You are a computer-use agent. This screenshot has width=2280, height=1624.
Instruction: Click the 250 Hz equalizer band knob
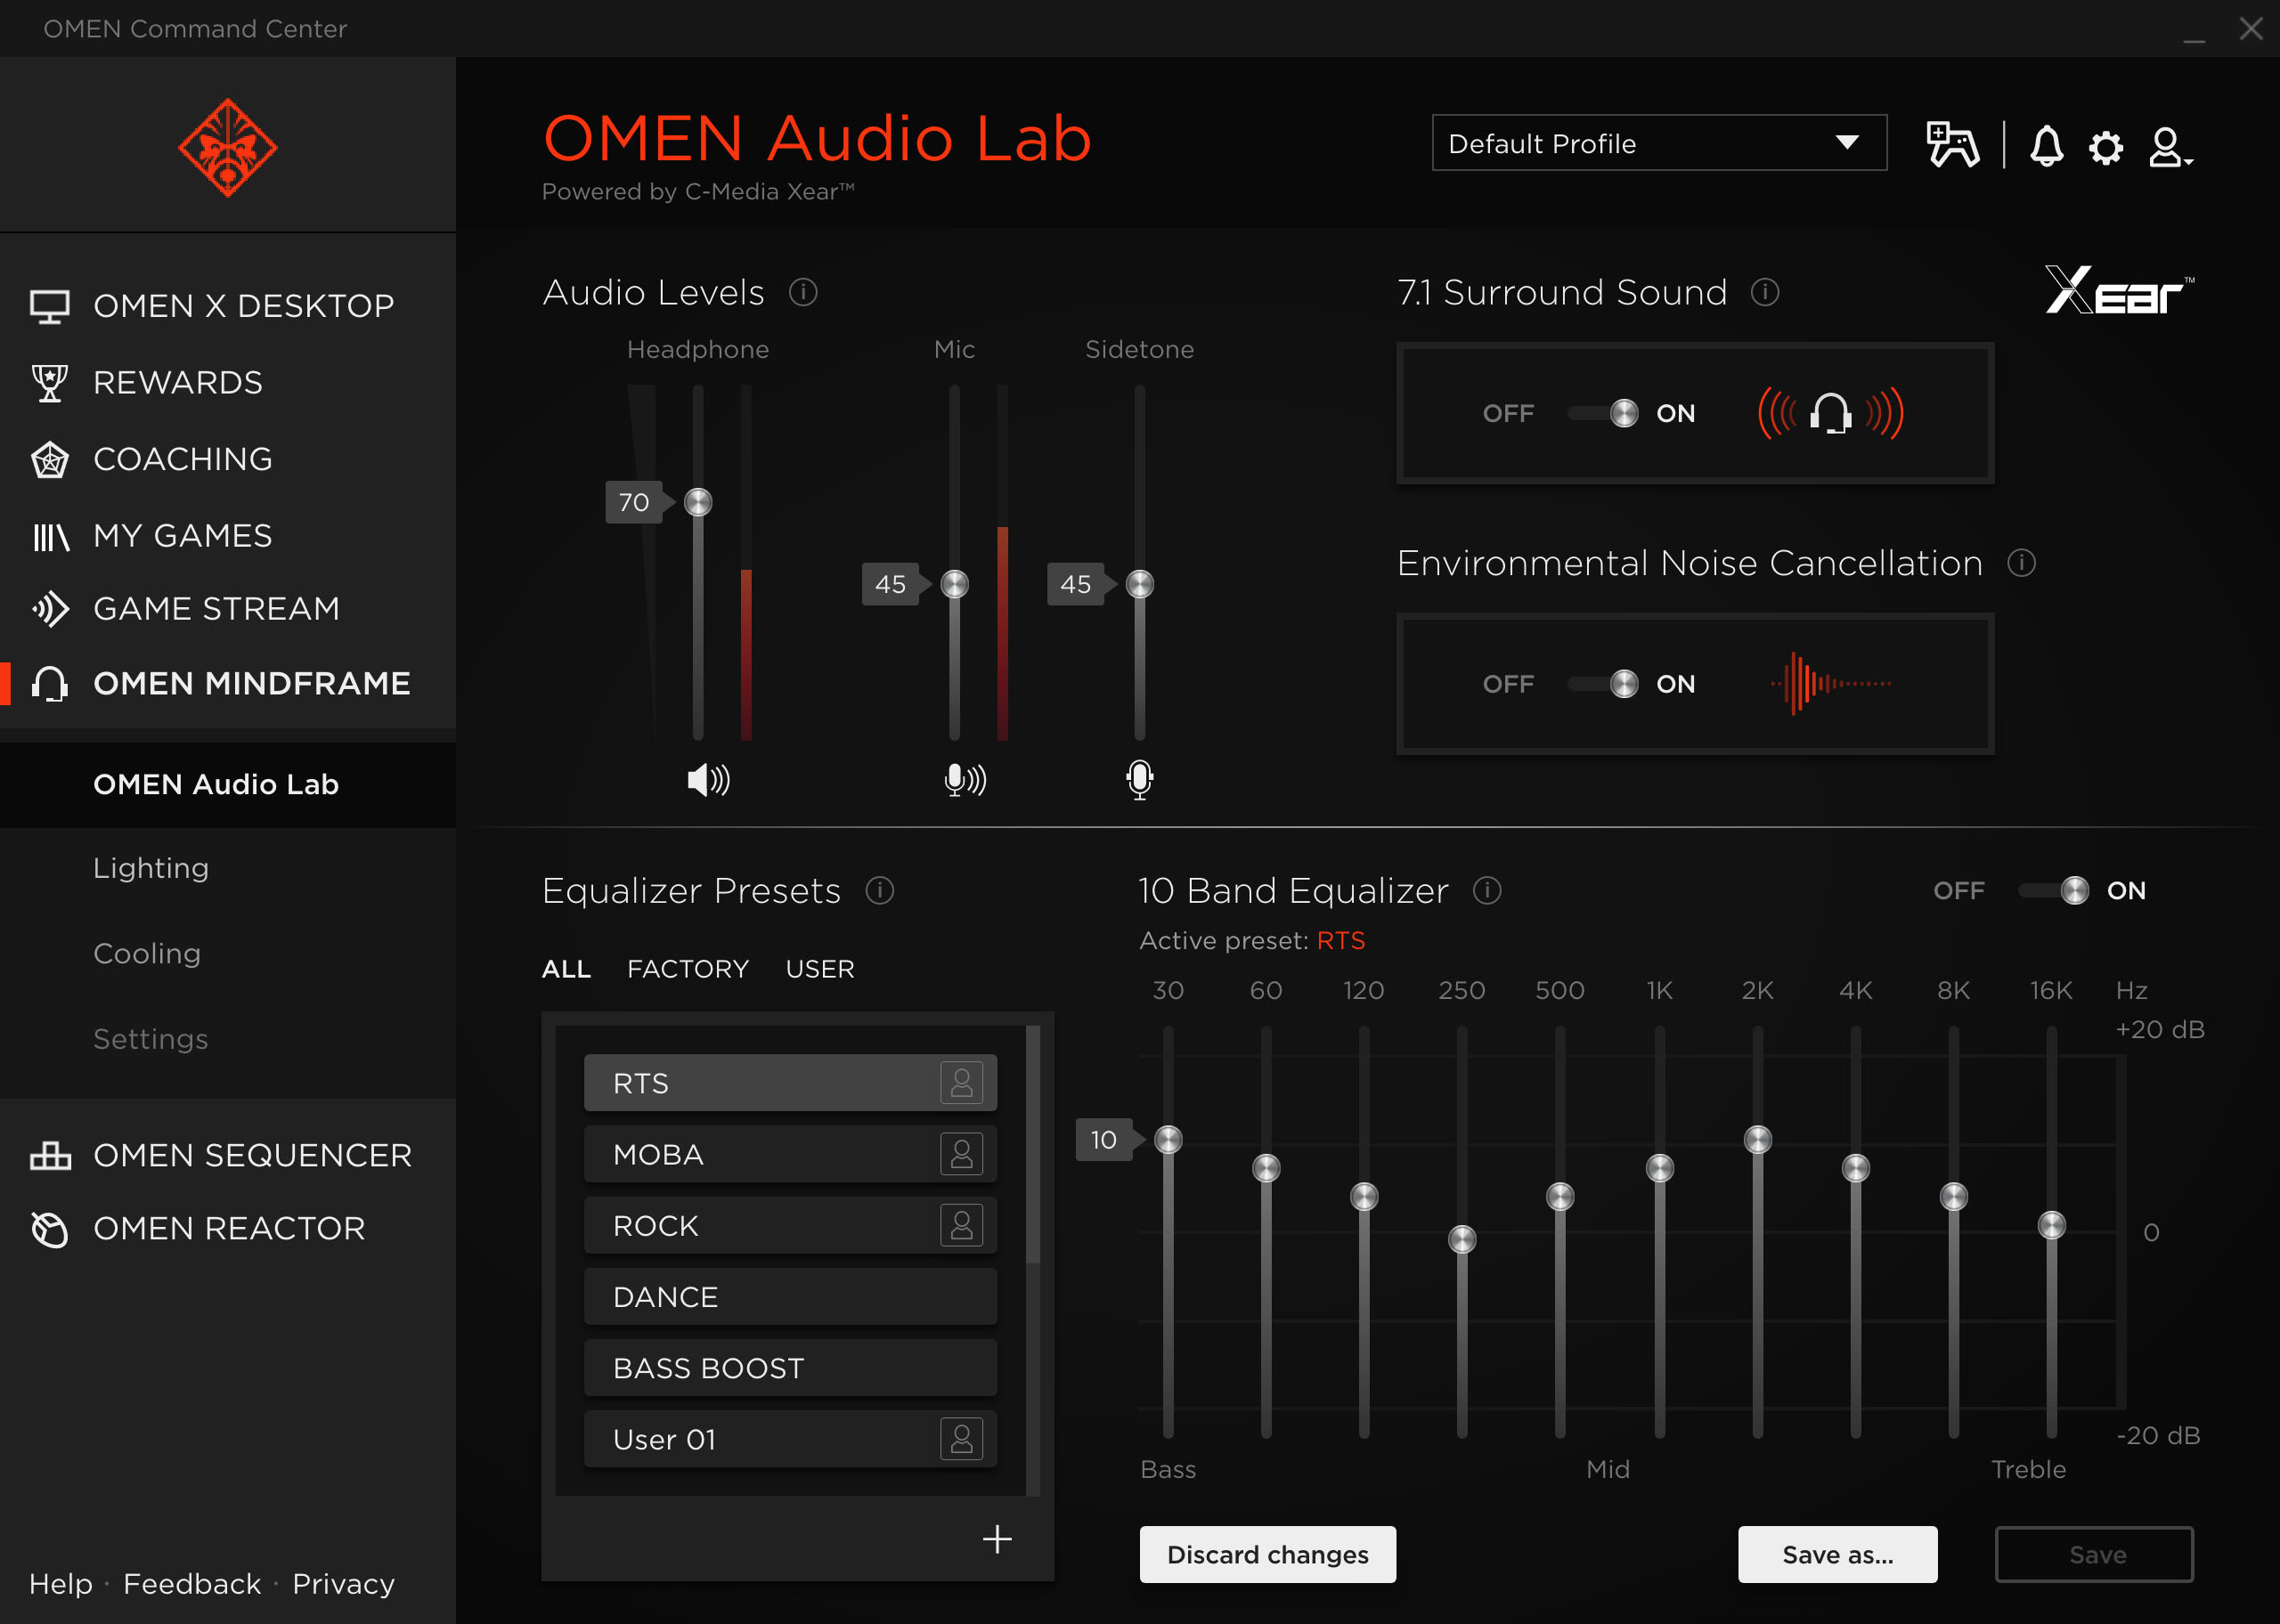point(1462,1239)
